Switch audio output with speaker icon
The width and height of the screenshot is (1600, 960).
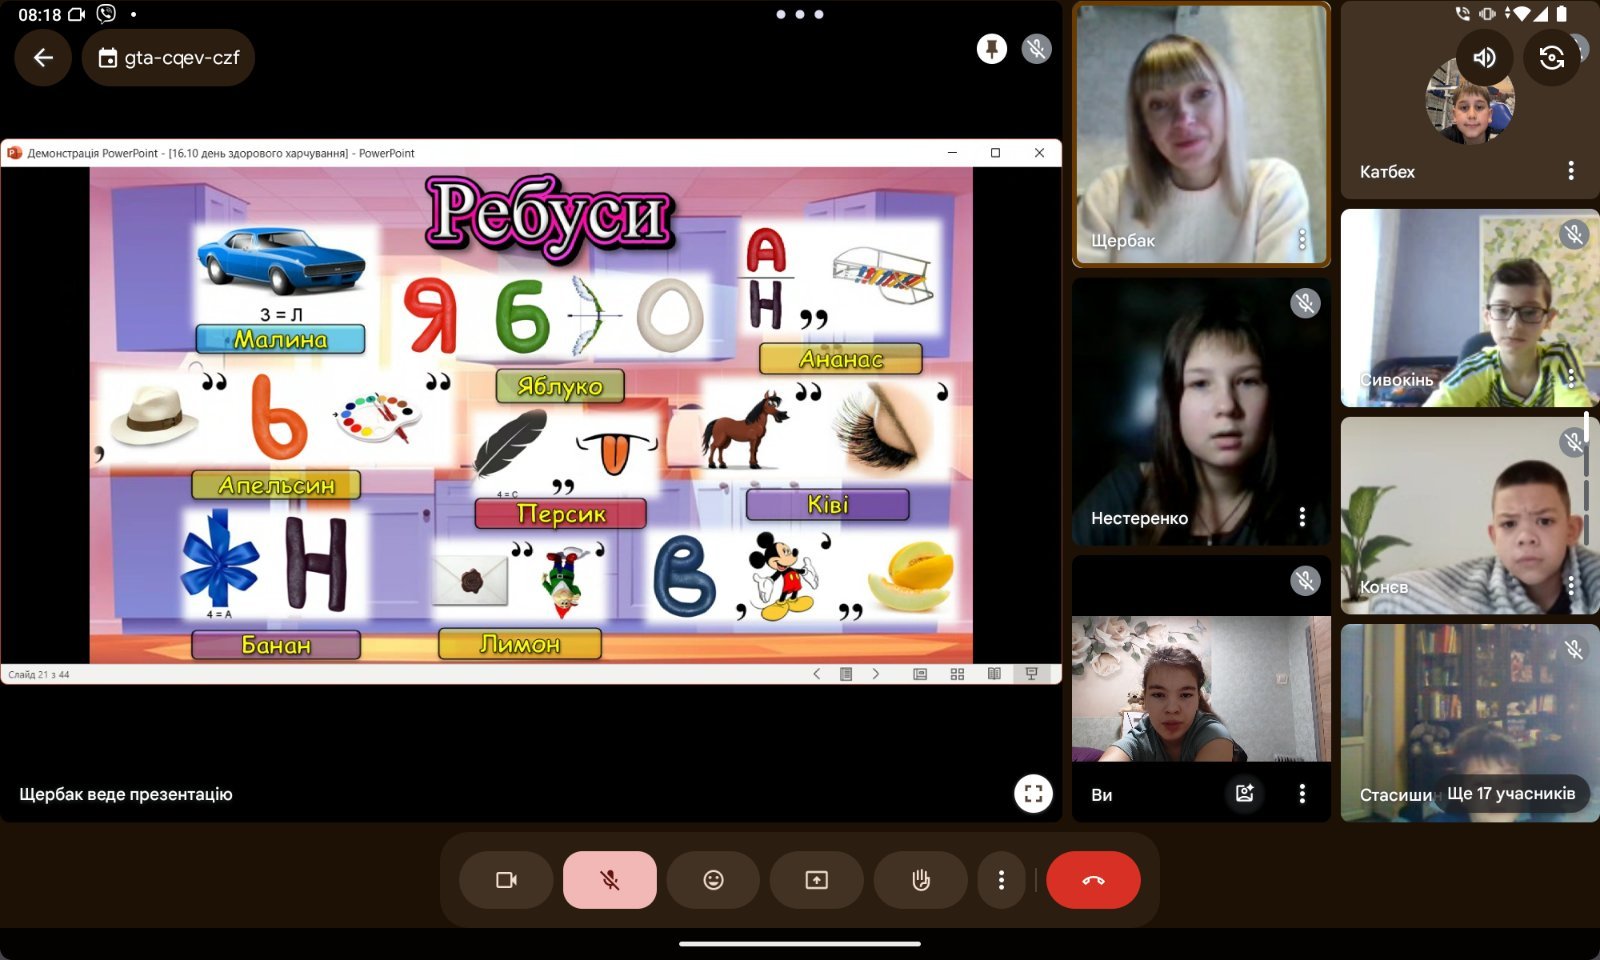1484,57
